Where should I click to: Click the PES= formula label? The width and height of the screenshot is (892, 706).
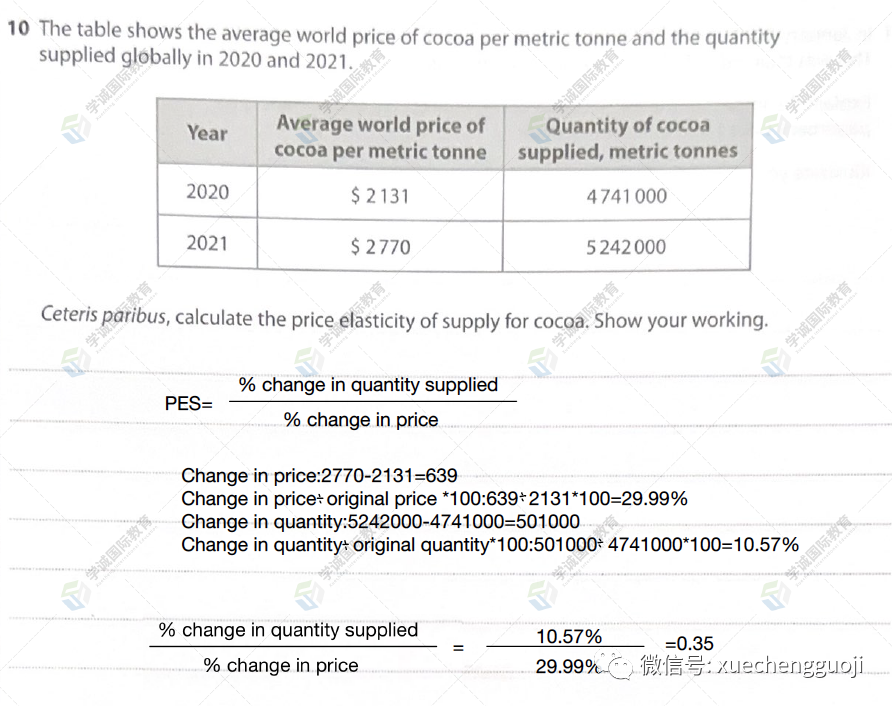pyautogui.click(x=188, y=403)
